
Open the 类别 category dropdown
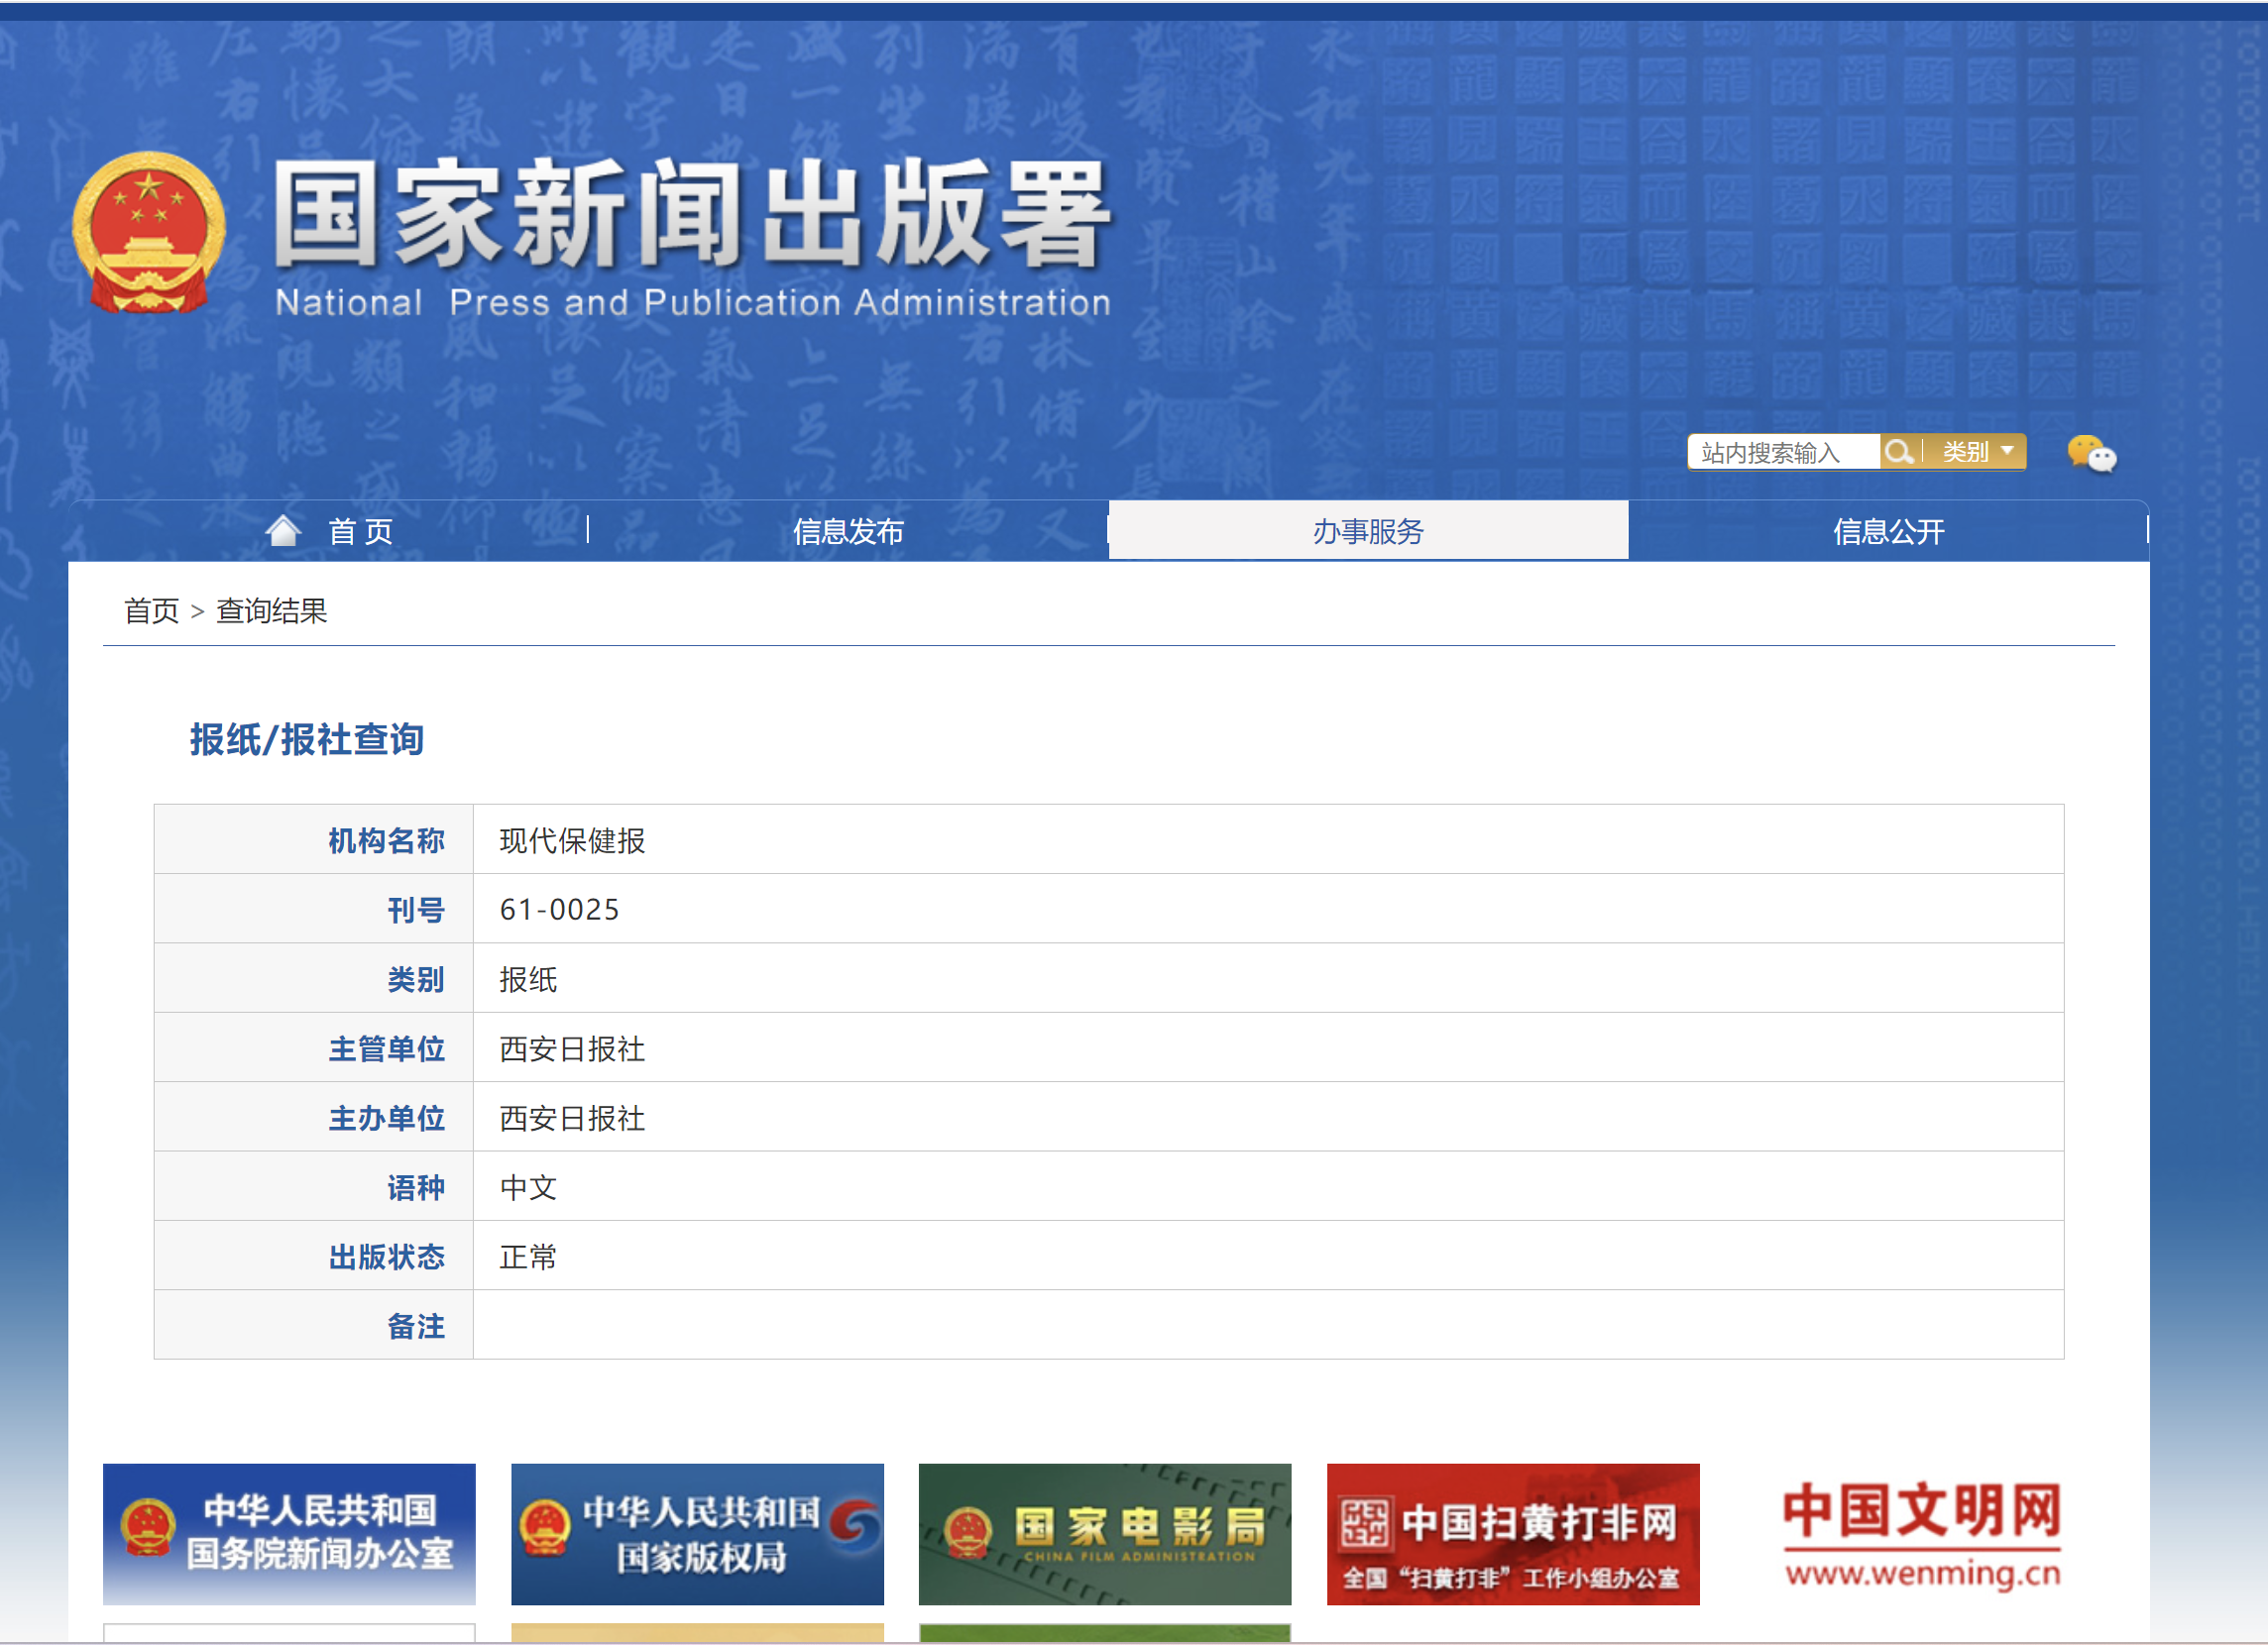coord(1977,452)
